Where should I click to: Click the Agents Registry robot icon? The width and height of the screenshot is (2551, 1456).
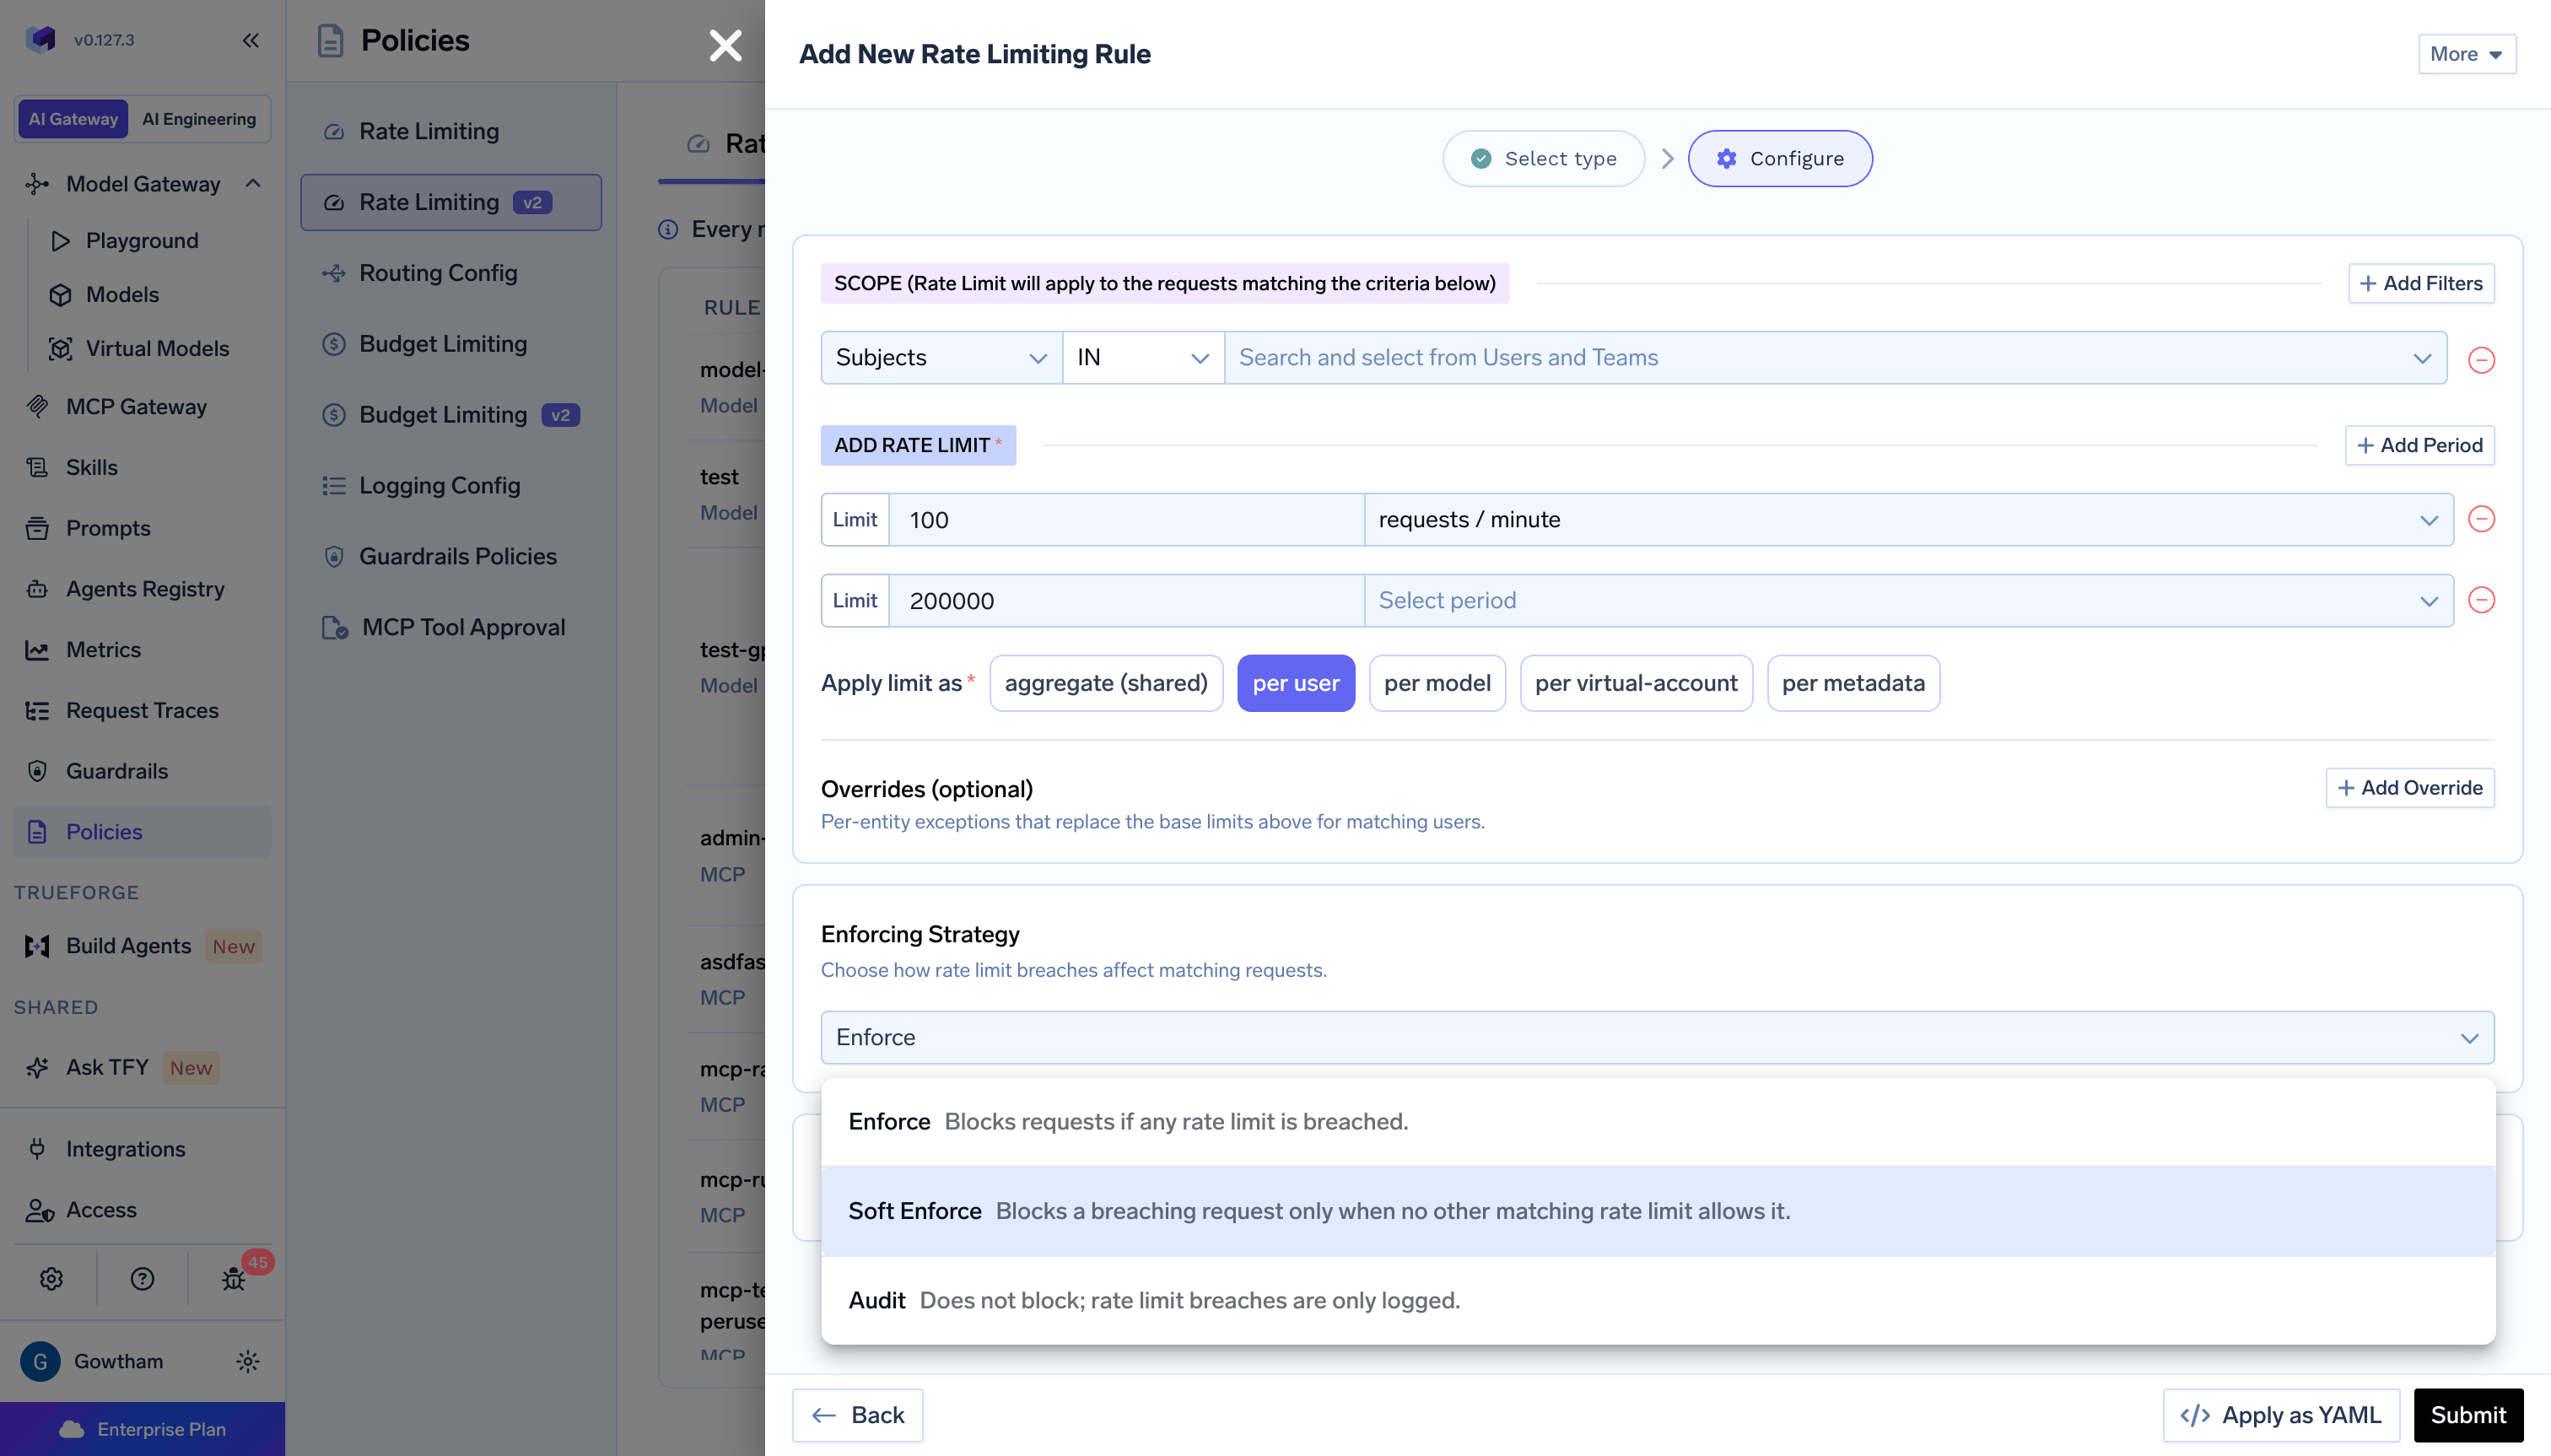click(x=37, y=589)
